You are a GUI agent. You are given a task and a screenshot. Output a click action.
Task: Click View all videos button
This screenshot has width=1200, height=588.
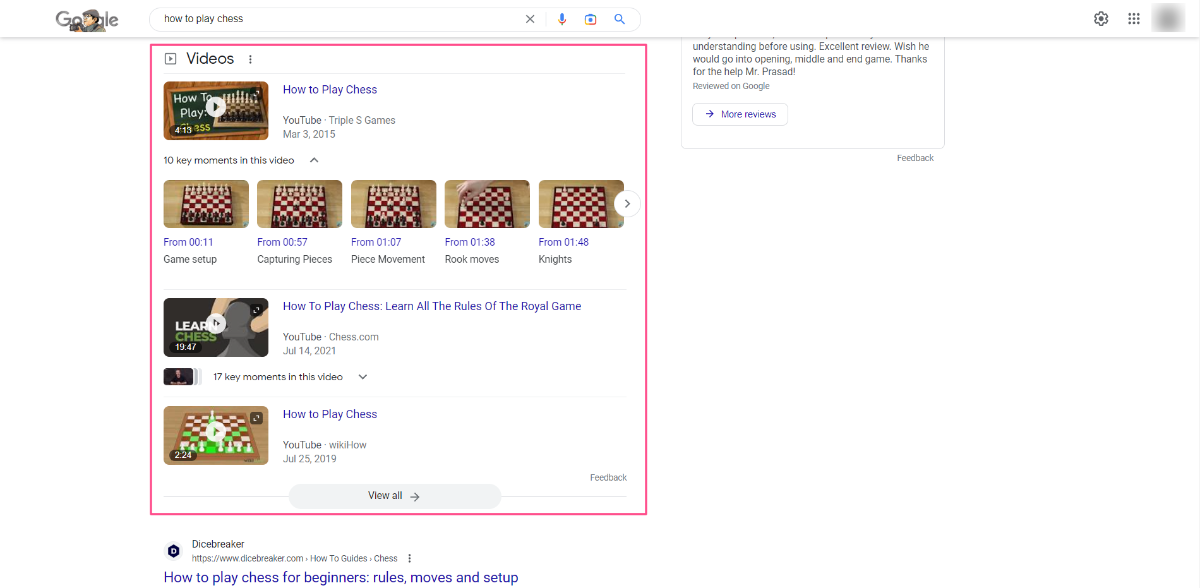click(x=394, y=496)
